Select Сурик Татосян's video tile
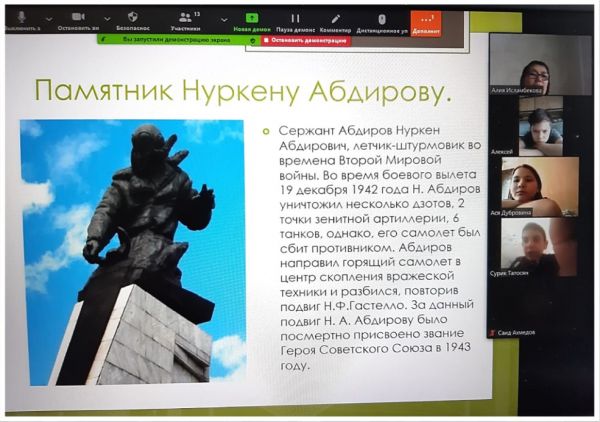Image resolution: width=600 pixels, height=422 pixels. (x=540, y=247)
